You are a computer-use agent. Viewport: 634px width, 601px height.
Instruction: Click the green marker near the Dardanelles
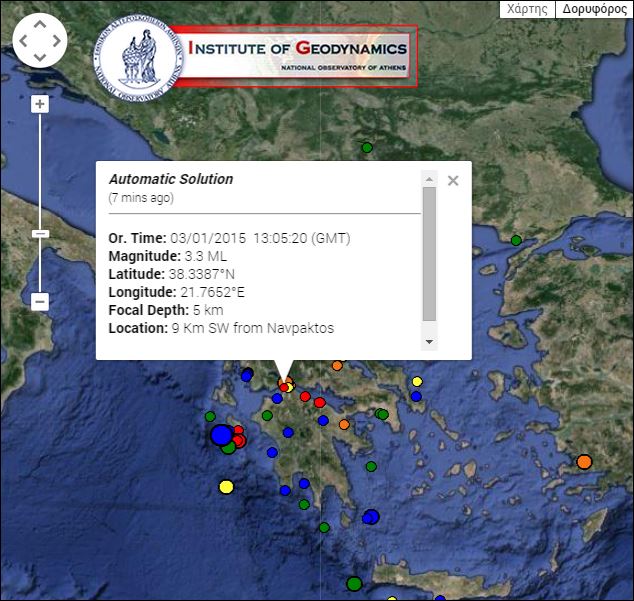click(516, 241)
